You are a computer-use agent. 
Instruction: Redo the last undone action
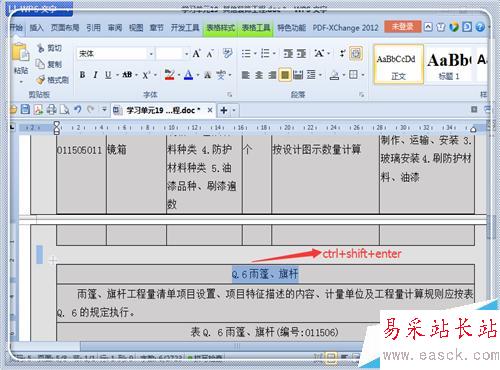(x=90, y=109)
